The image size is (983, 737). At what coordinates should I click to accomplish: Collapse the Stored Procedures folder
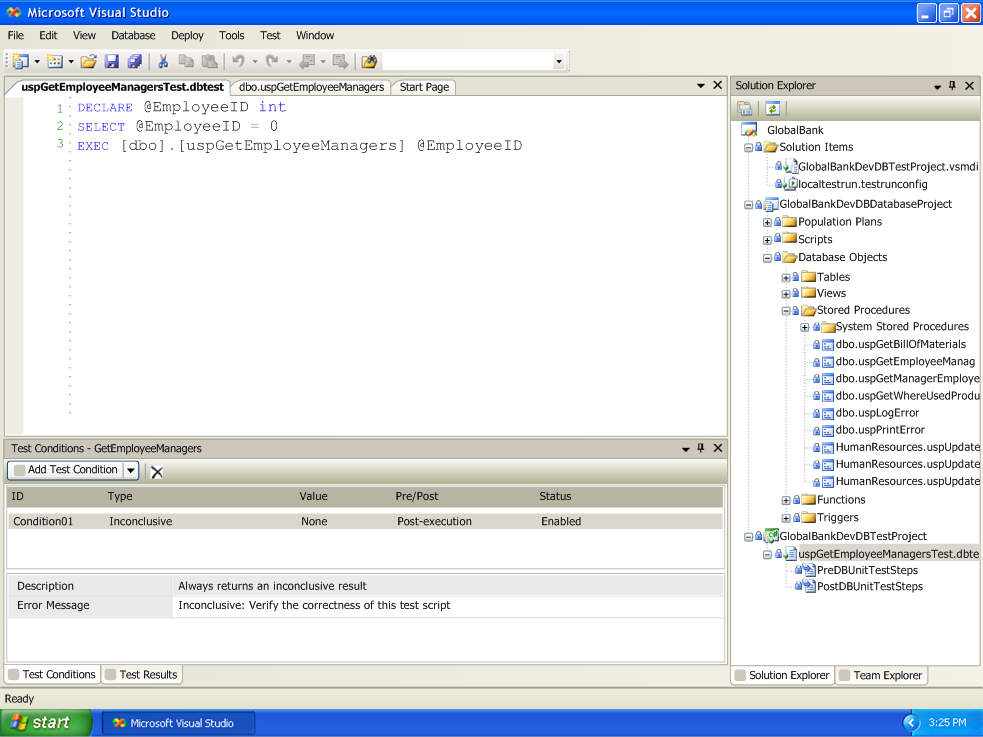pos(786,311)
